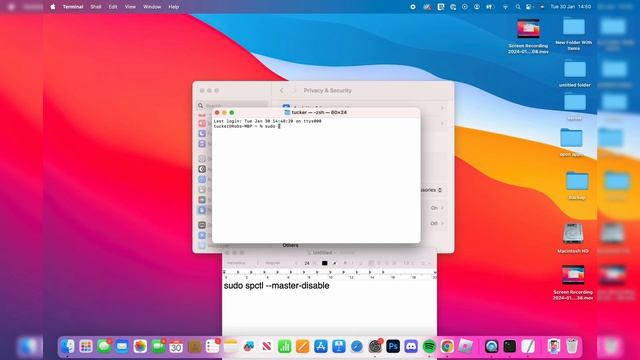
Task: Open Notes app in the Dock
Action: (231, 347)
